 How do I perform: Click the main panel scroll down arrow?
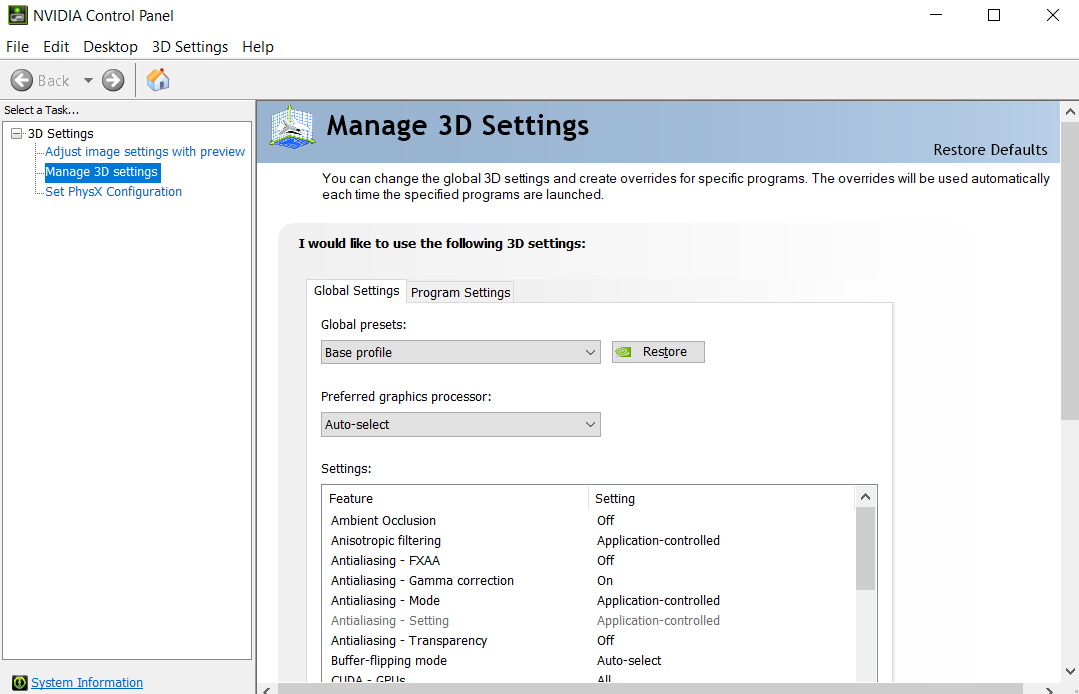1070,671
